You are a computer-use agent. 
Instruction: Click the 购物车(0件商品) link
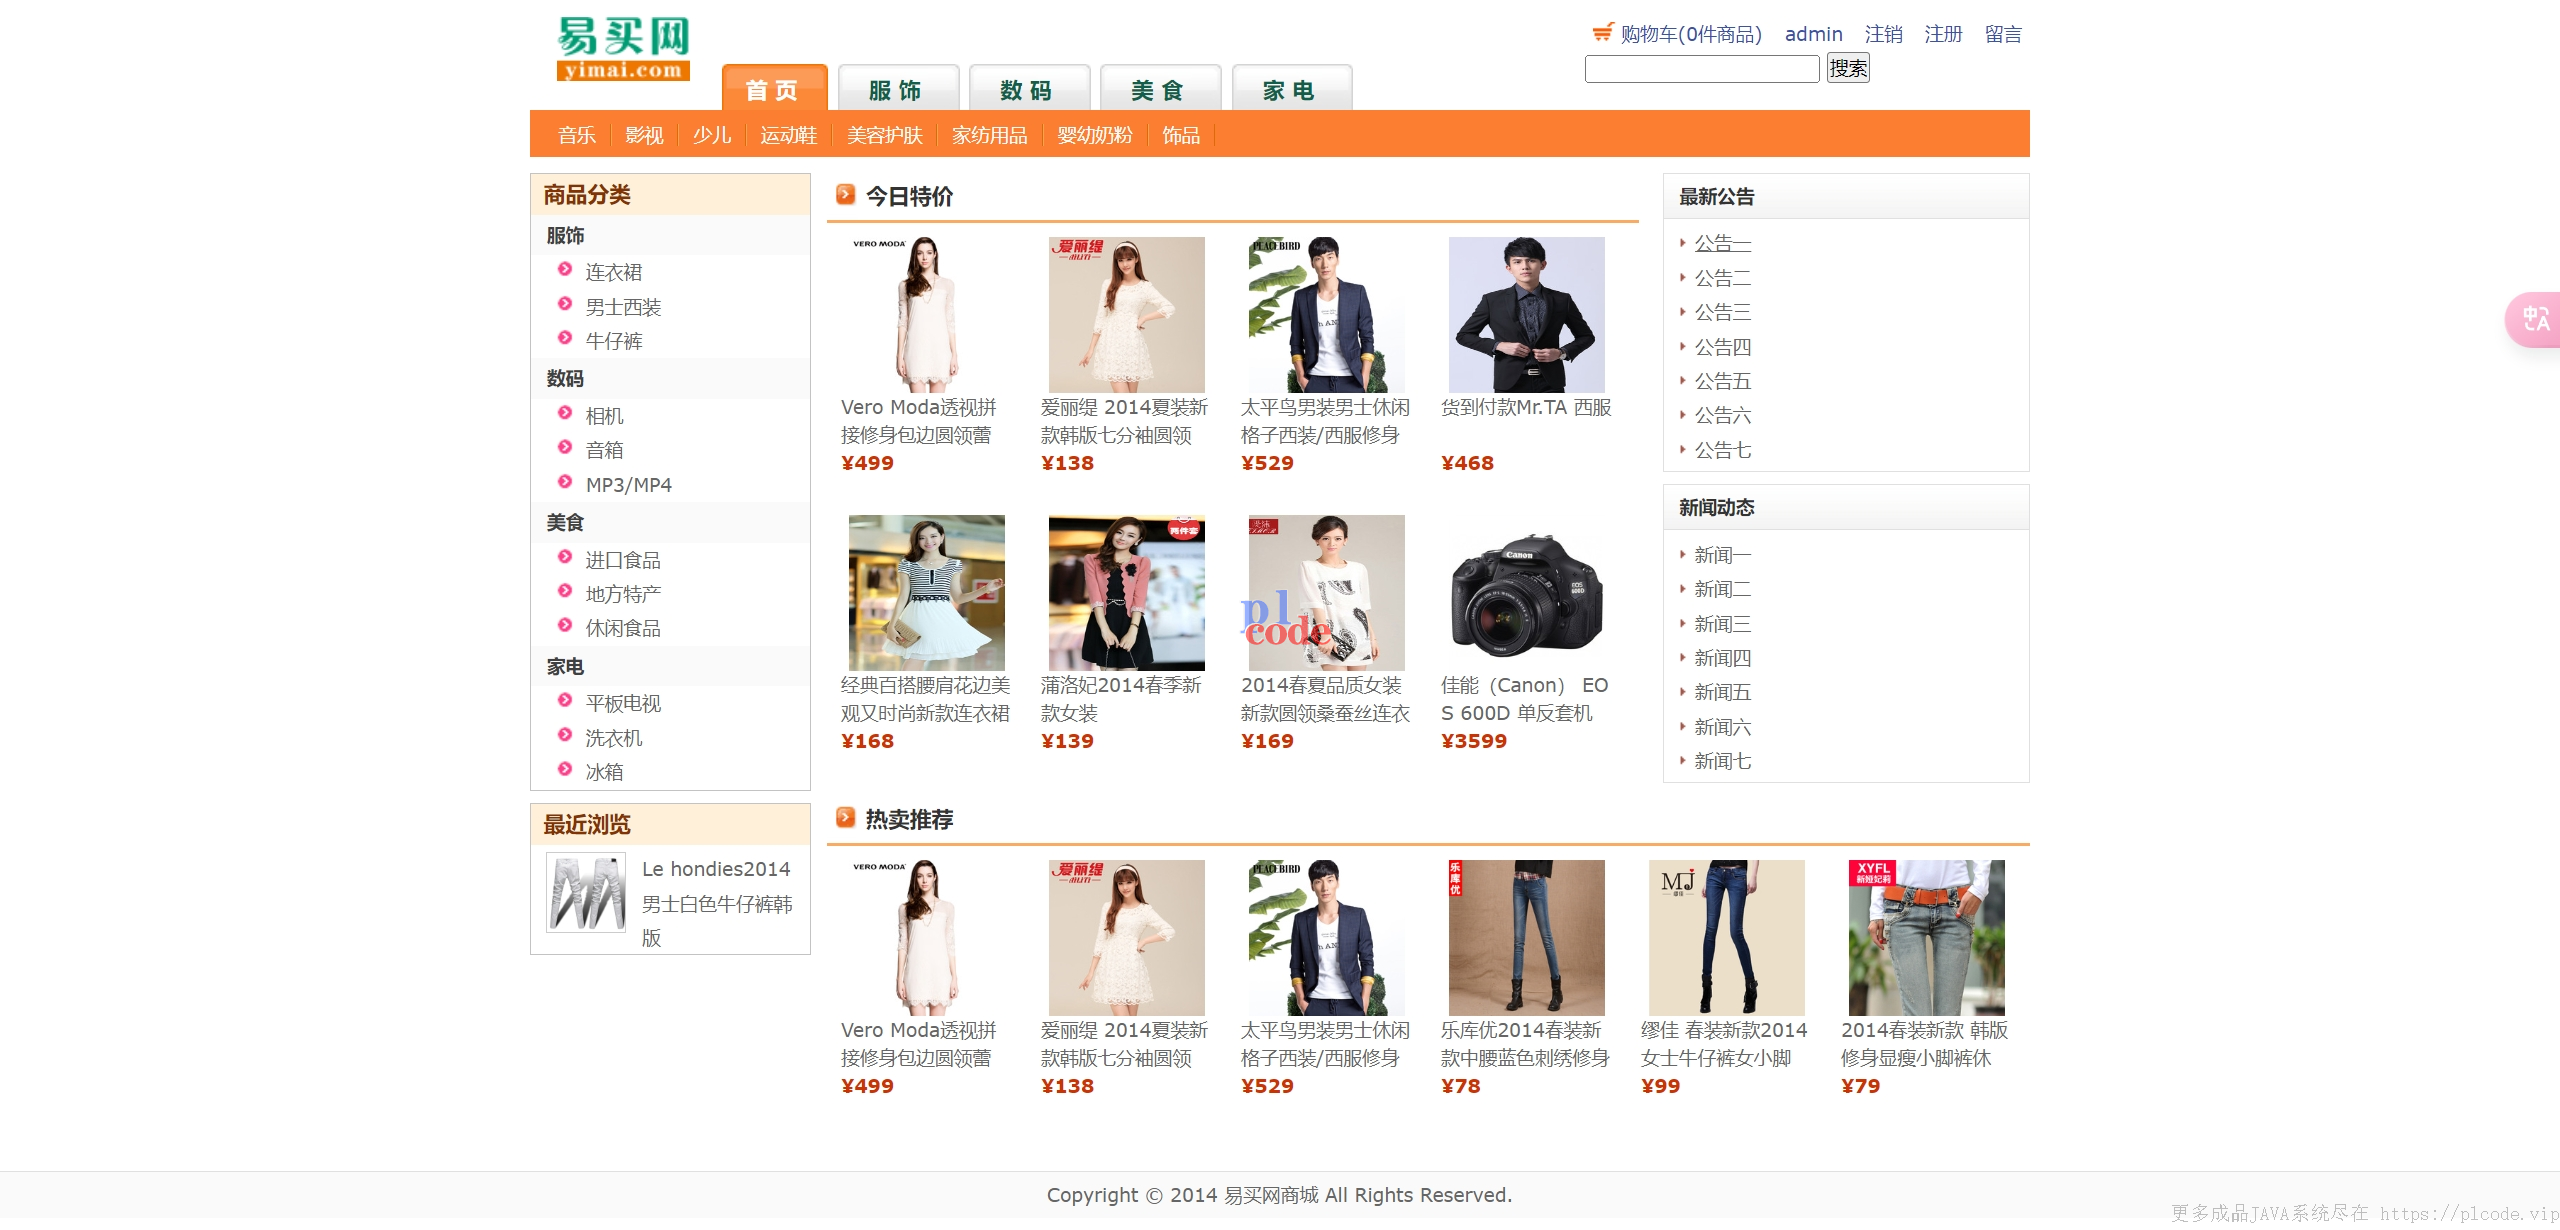coord(1691,34)
